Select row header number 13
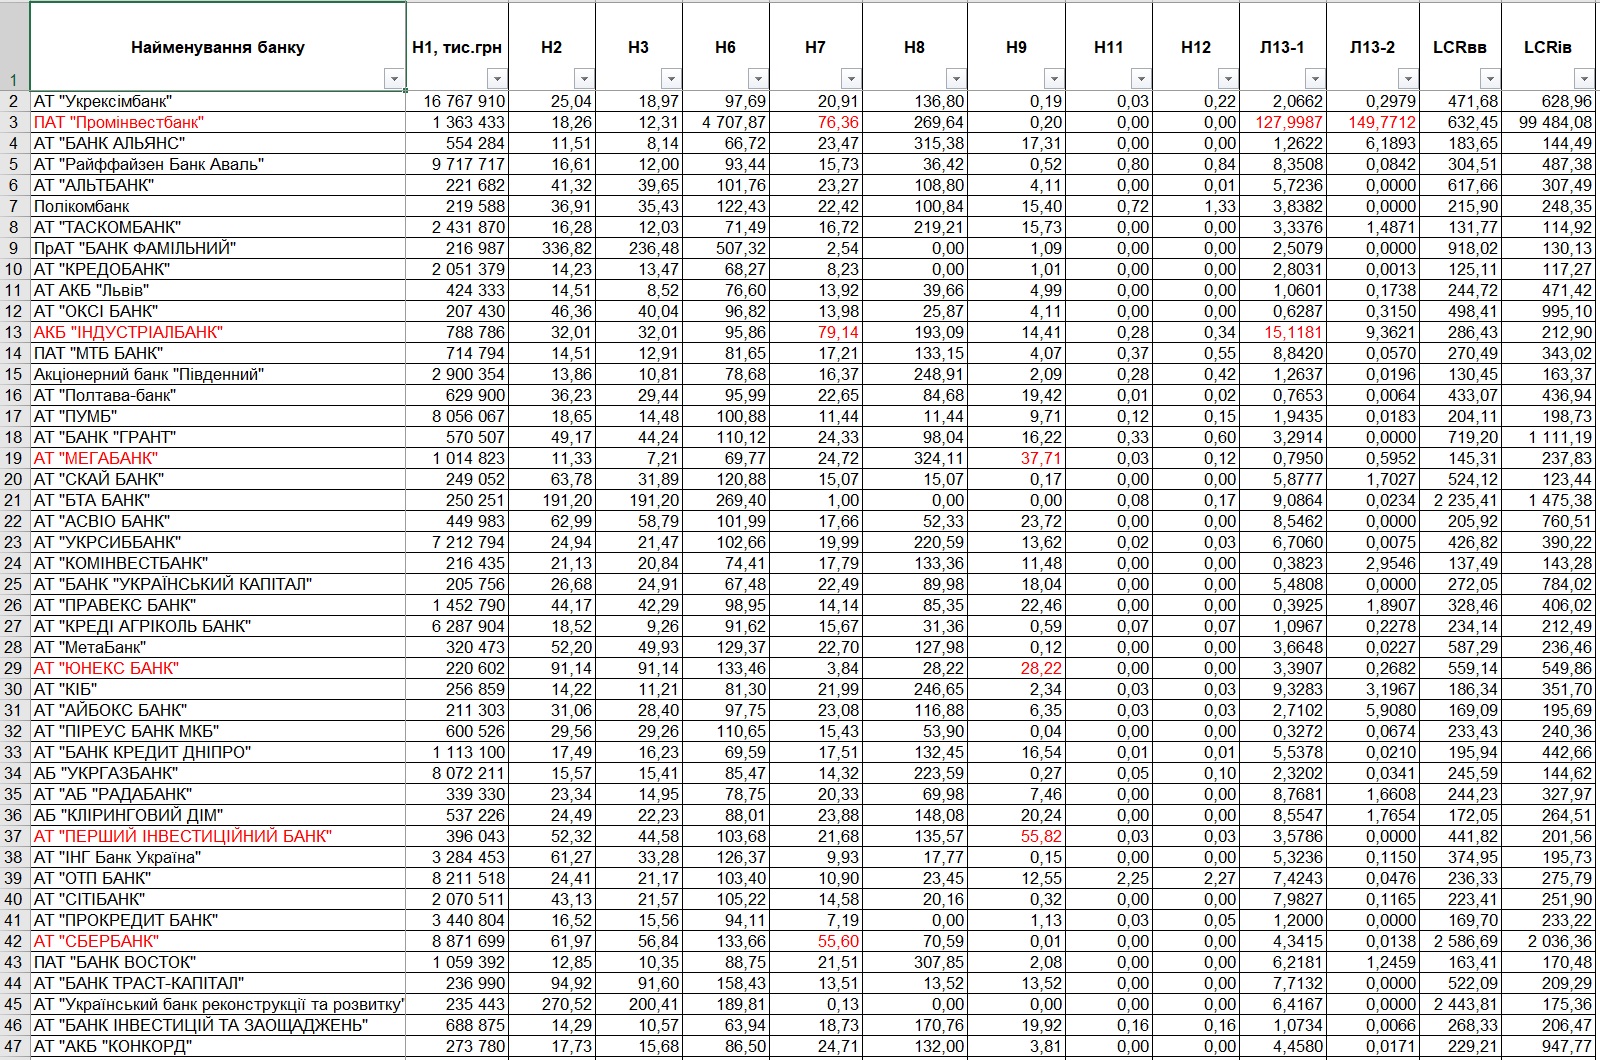Screen dimensions: 1600x1060 point(14,332)
